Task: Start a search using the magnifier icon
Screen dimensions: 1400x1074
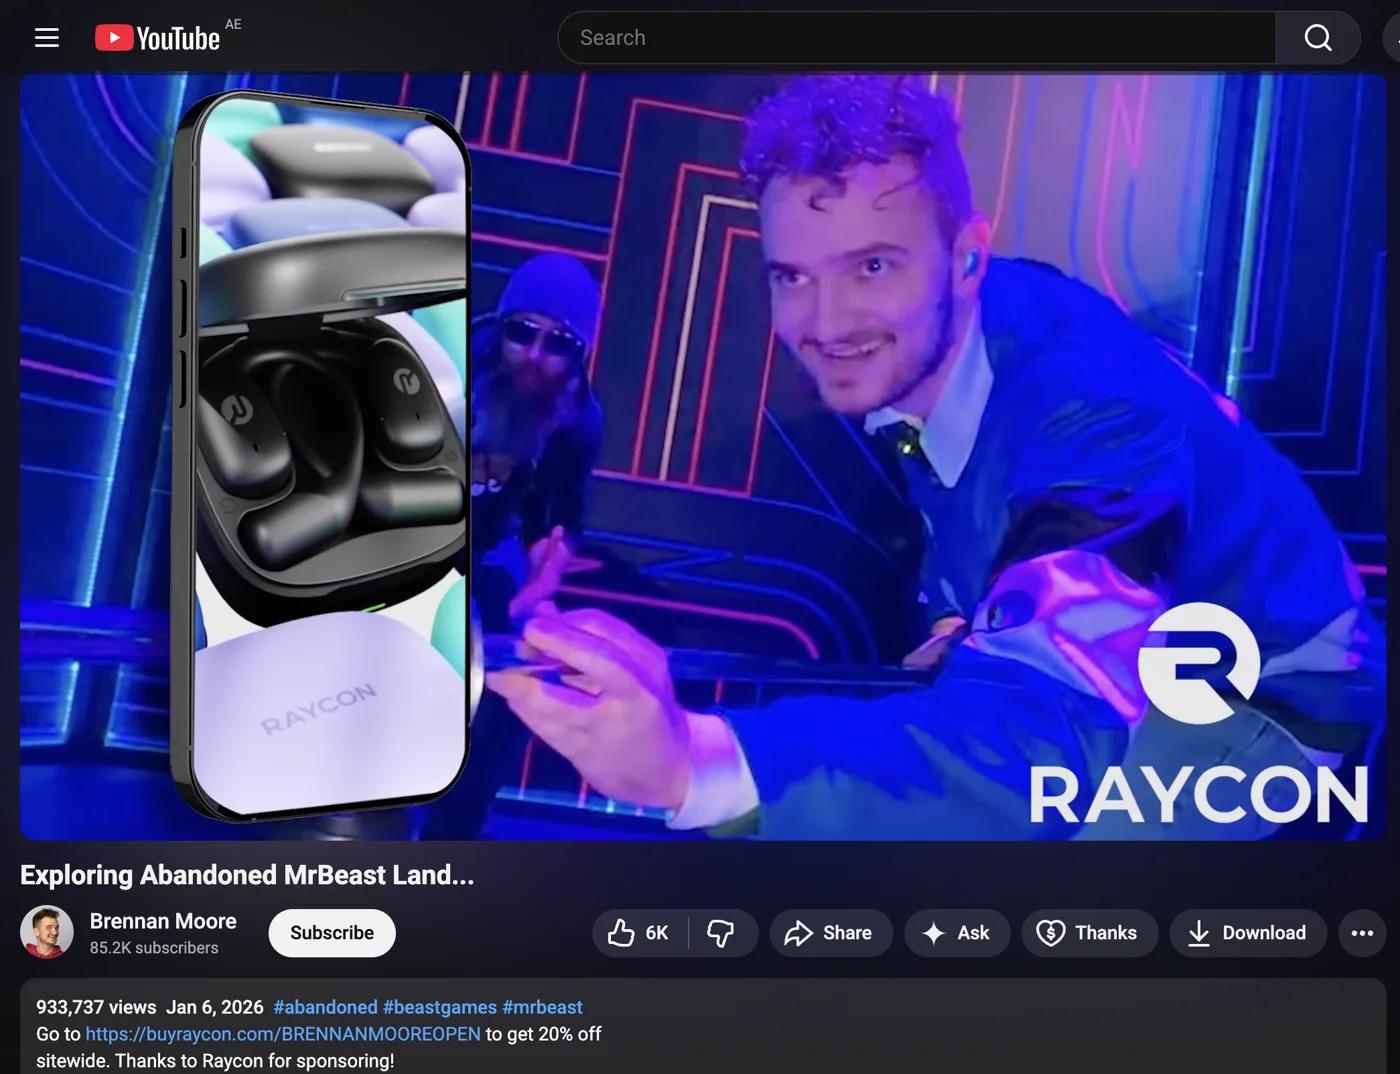Action: 1317,37
